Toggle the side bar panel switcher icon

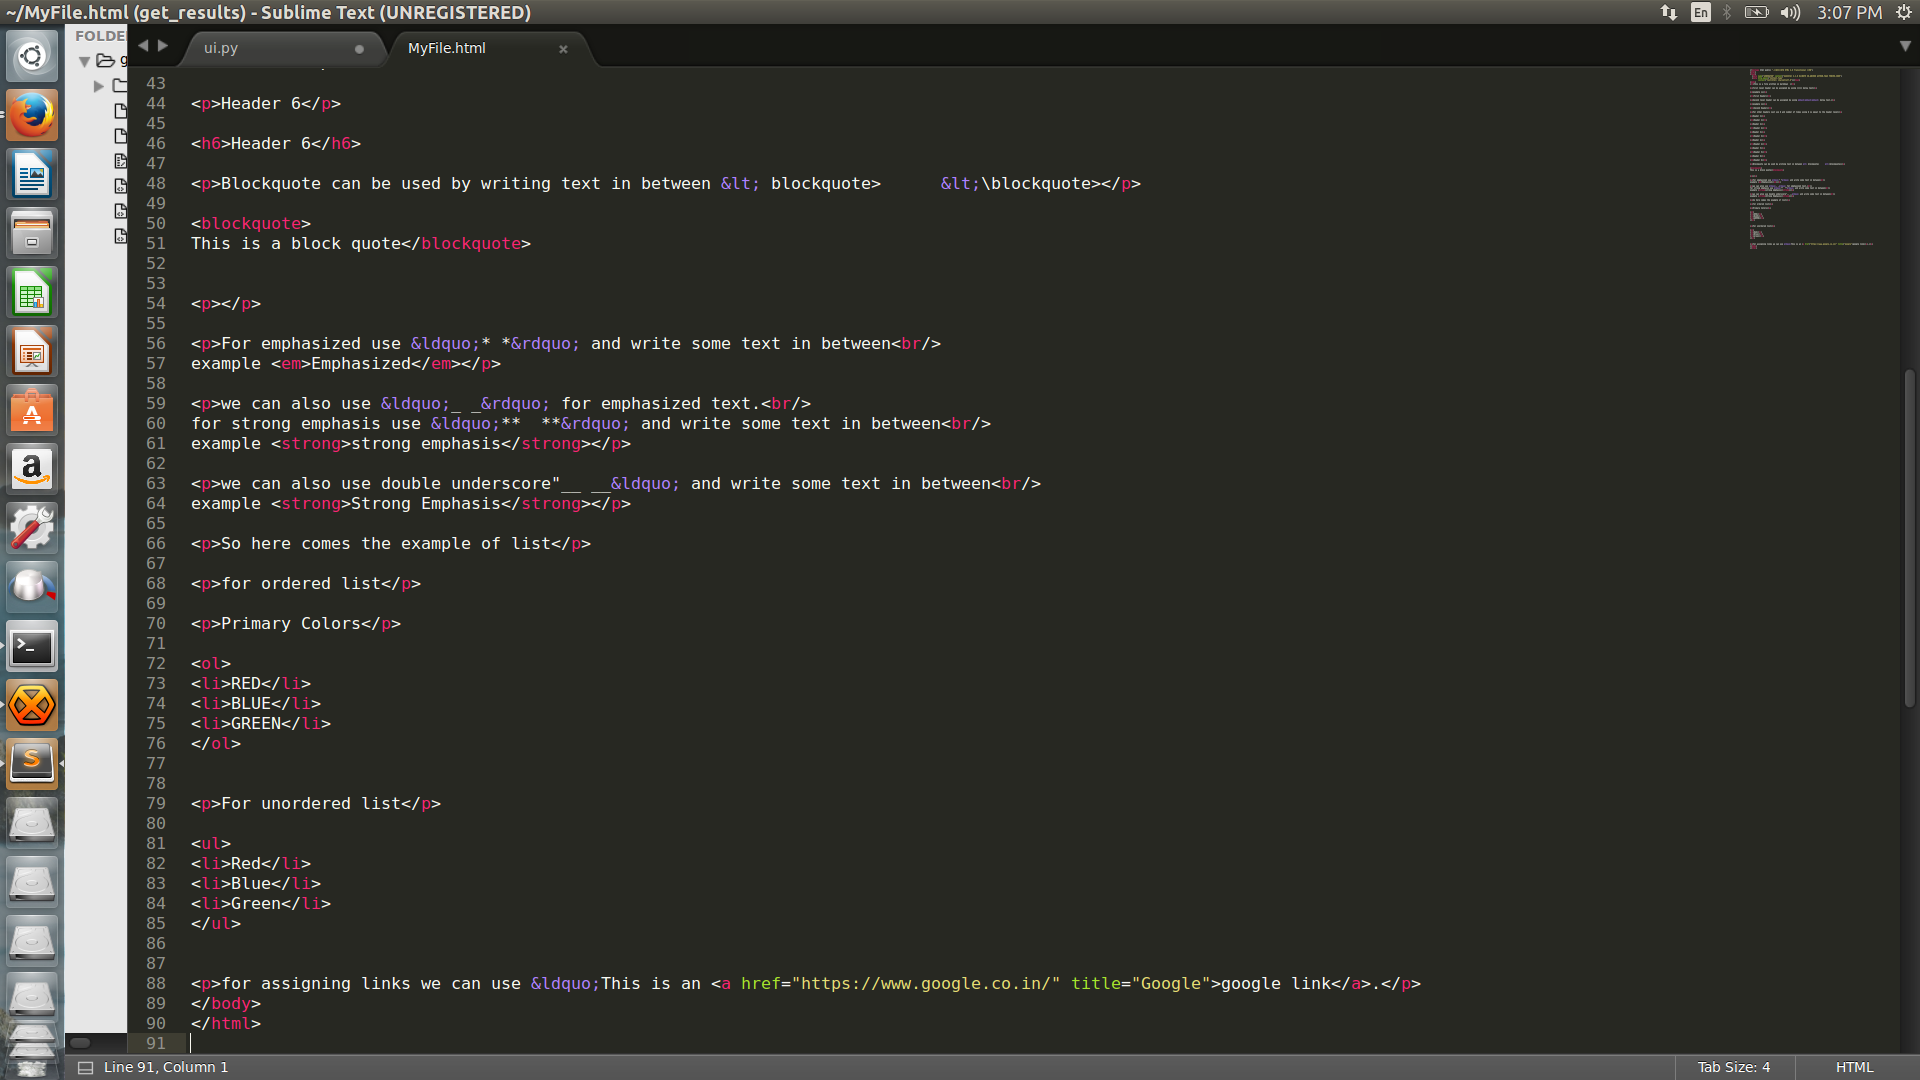pyautogui.click(x=86, y=1067)
